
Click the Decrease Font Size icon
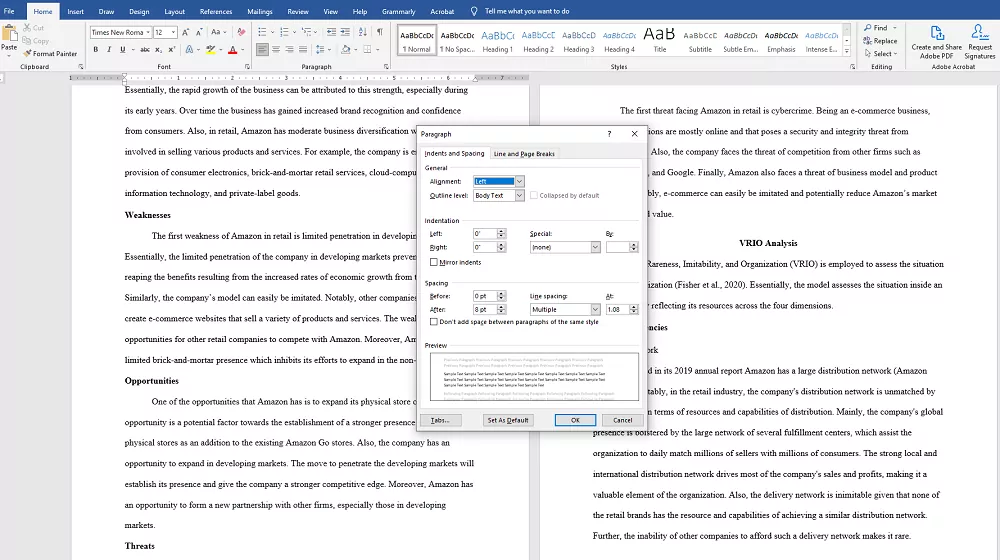(199, 32)
